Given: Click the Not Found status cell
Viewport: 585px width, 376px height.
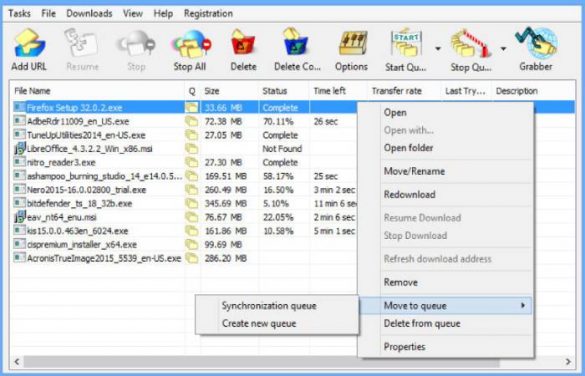Looking at the screenshot, I should (x=282, y=148).
